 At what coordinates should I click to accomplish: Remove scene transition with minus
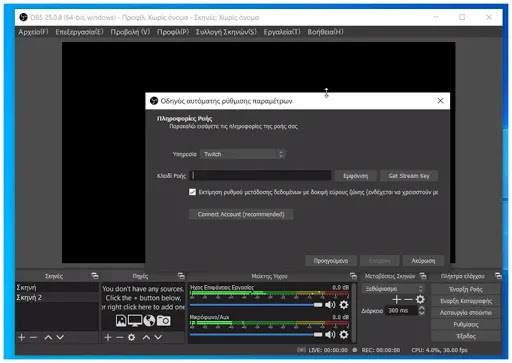coord(408,299)
